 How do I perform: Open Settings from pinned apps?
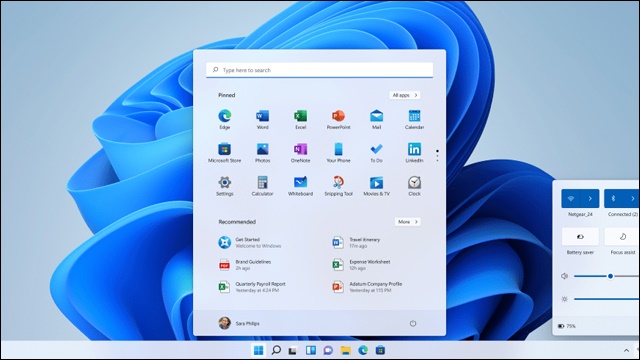coord(224,186)
